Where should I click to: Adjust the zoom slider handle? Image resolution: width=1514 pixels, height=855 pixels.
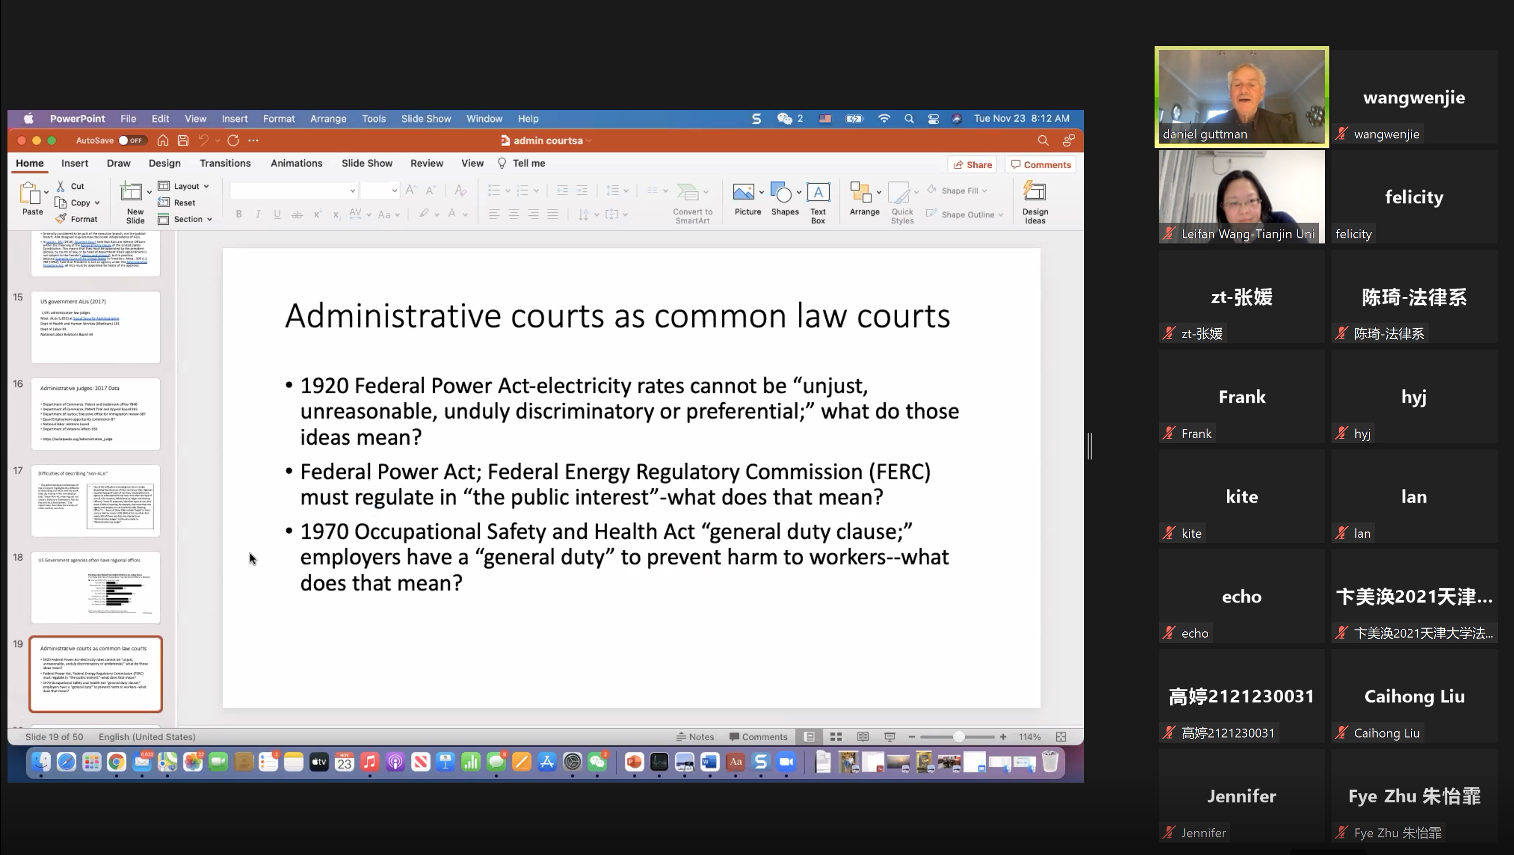[958, 737]
